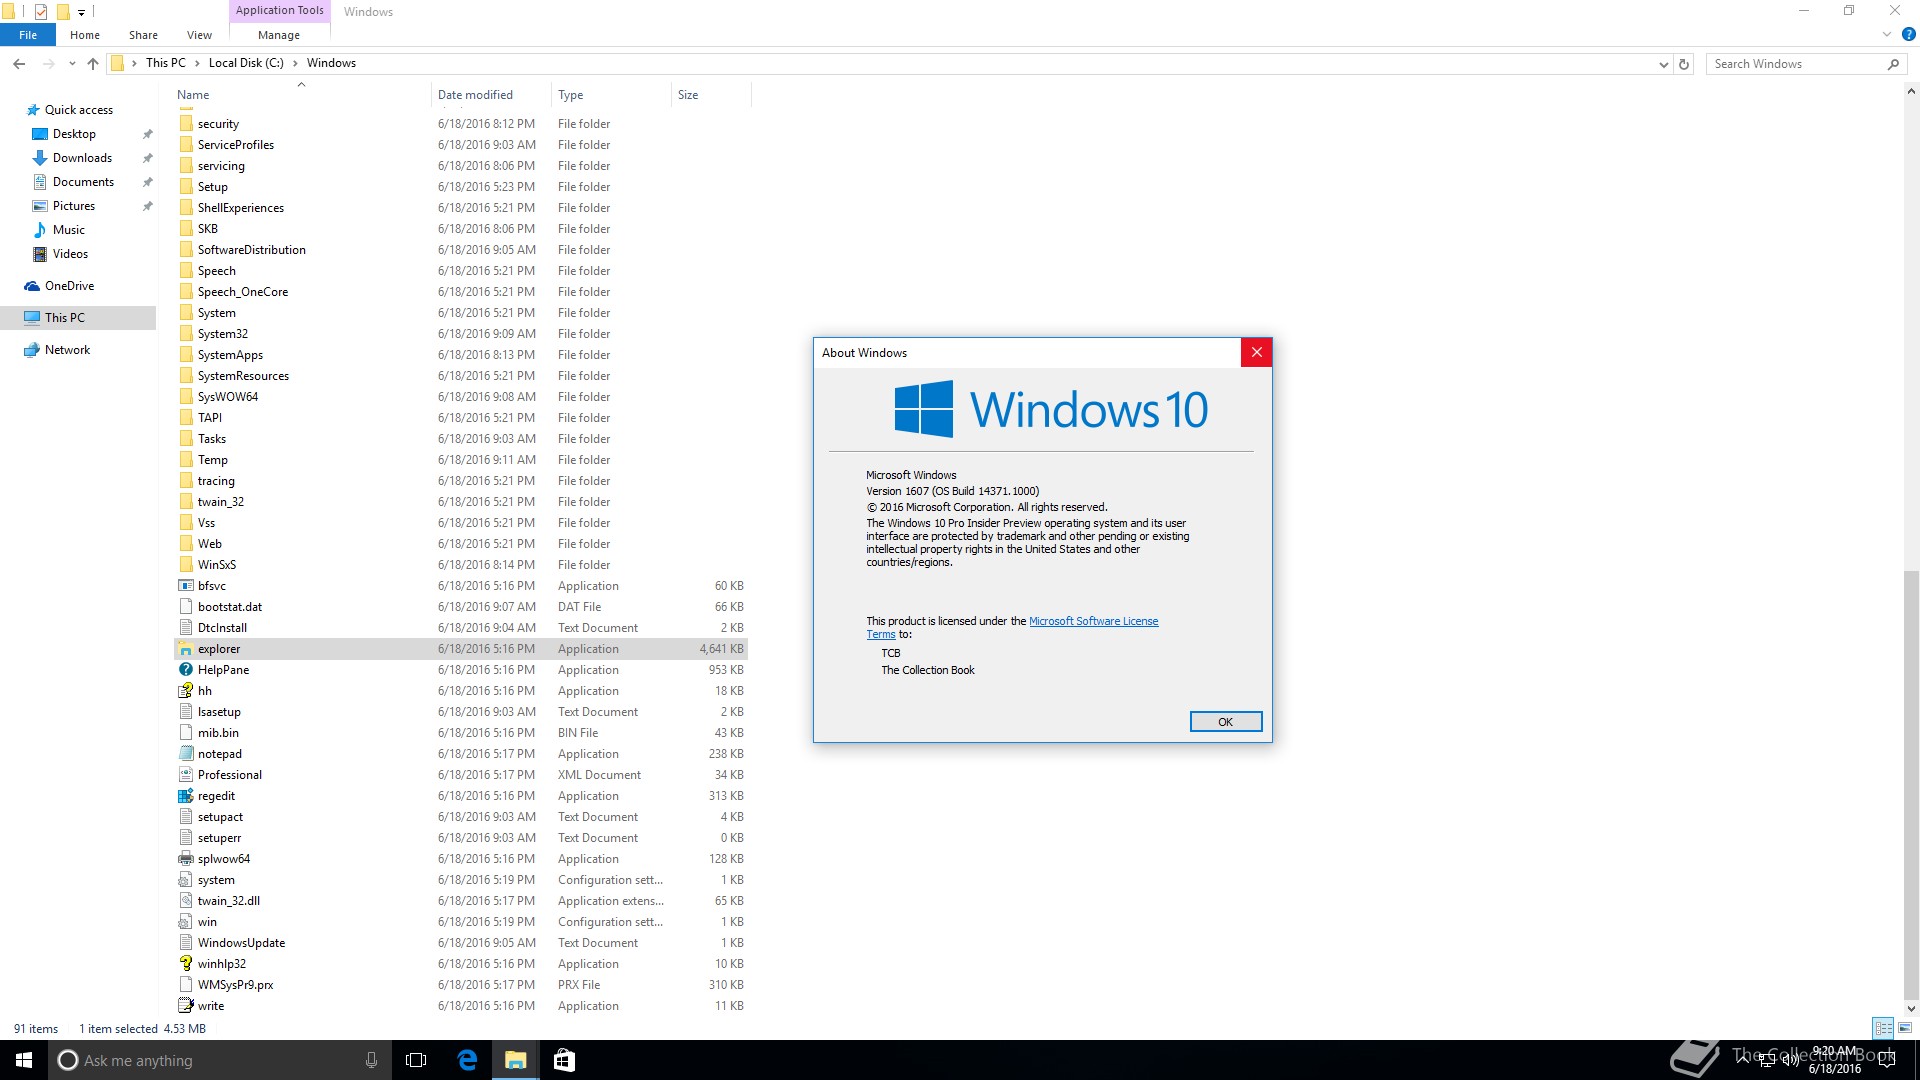Select Network in navigation pane

[67, 350]
